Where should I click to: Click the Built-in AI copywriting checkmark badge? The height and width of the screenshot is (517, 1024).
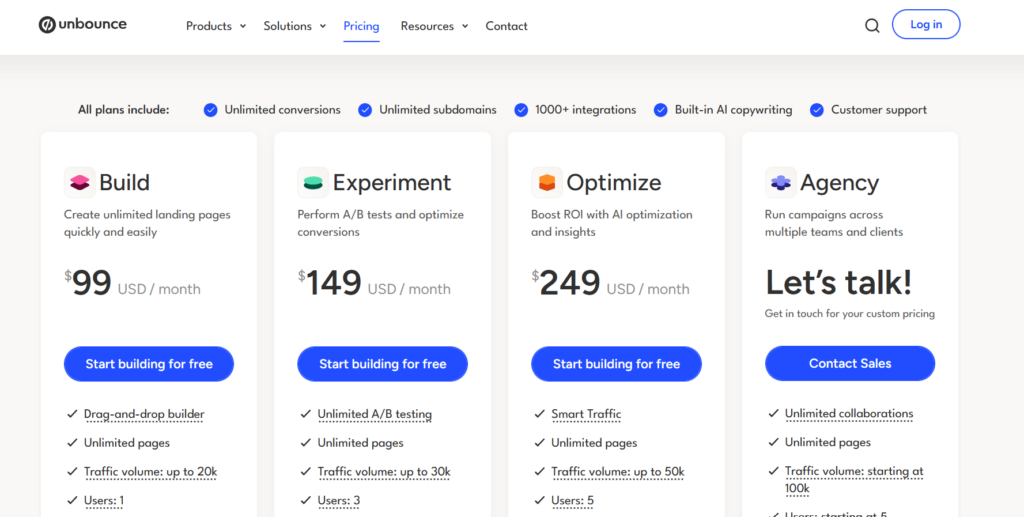[660, 110]
